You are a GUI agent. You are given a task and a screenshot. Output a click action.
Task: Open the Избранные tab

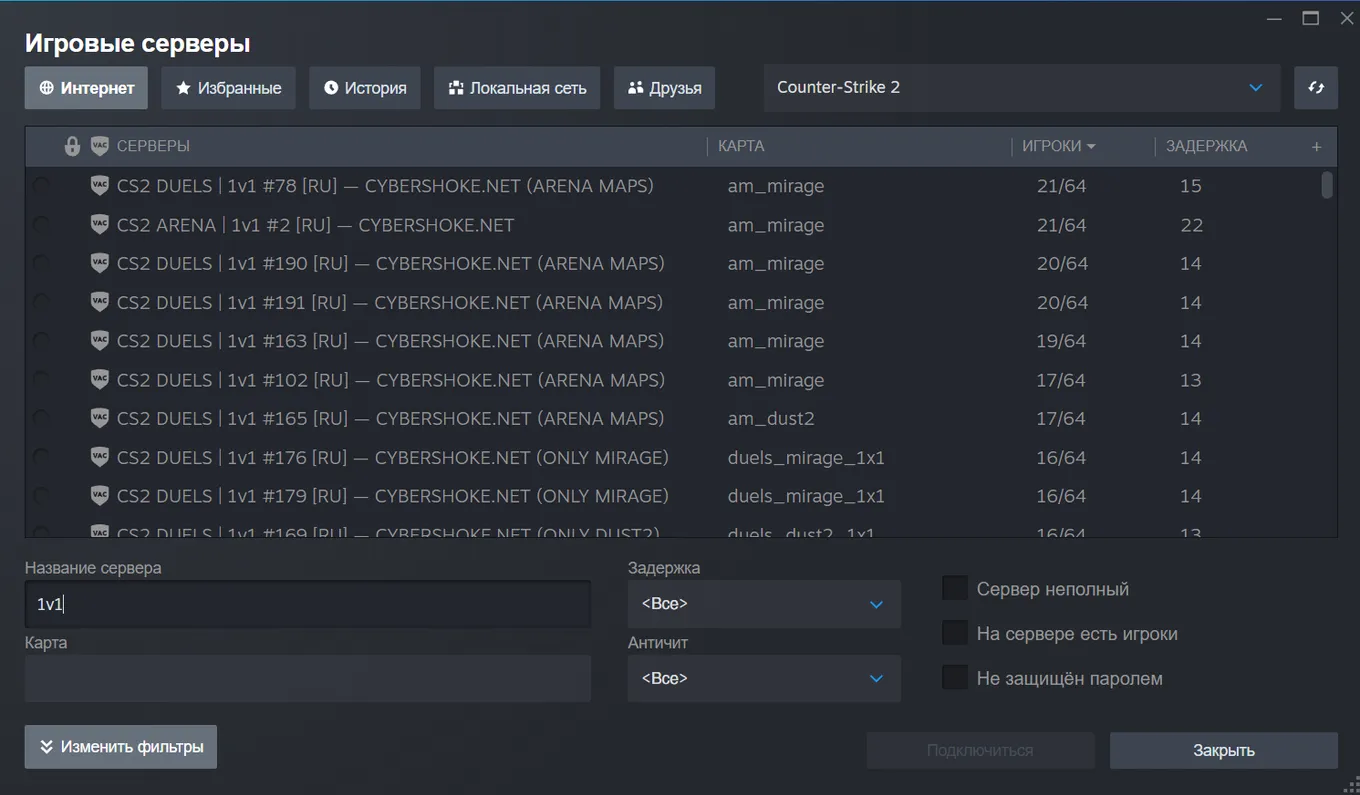point(229,88)
